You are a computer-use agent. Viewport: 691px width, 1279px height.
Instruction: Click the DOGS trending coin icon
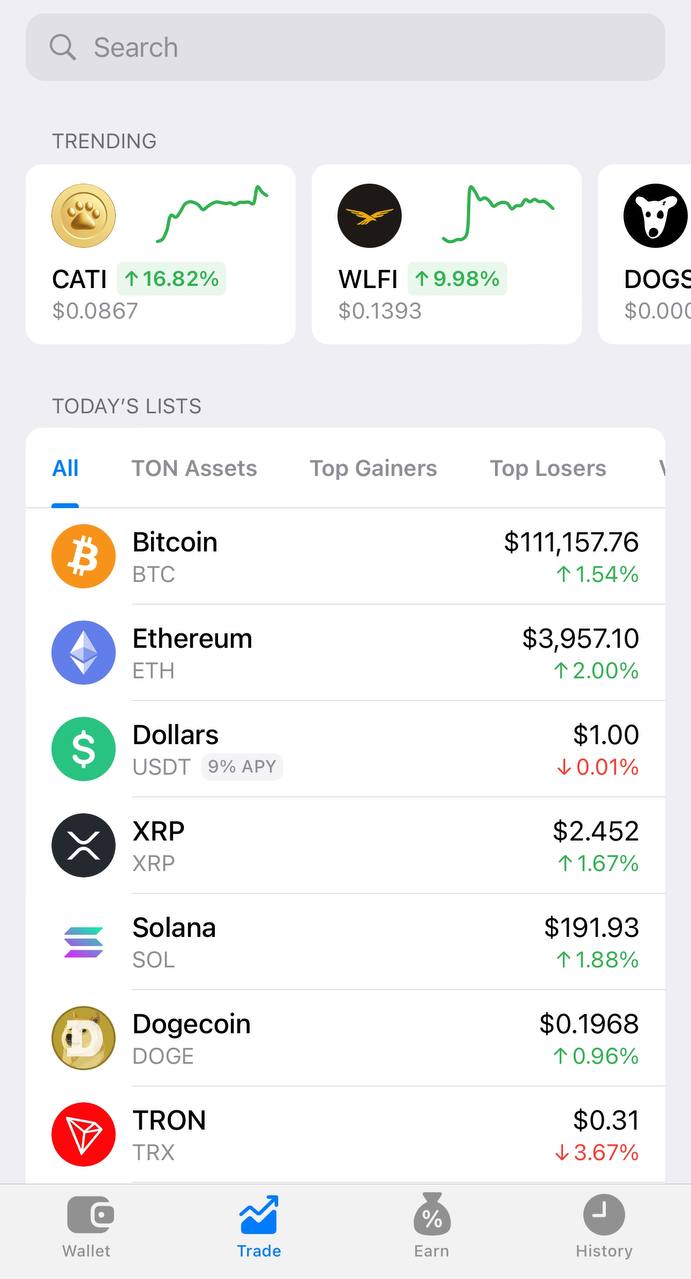tap(655, 215)
